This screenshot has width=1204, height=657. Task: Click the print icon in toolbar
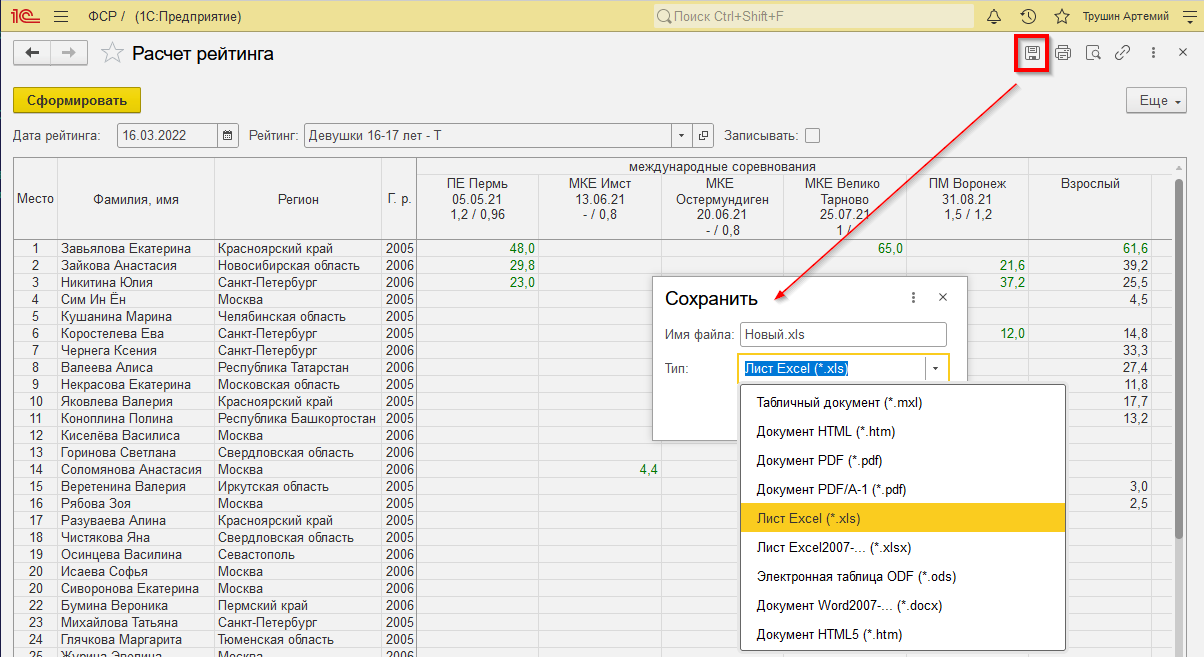pyautogui.click(x=1063, y=53)
